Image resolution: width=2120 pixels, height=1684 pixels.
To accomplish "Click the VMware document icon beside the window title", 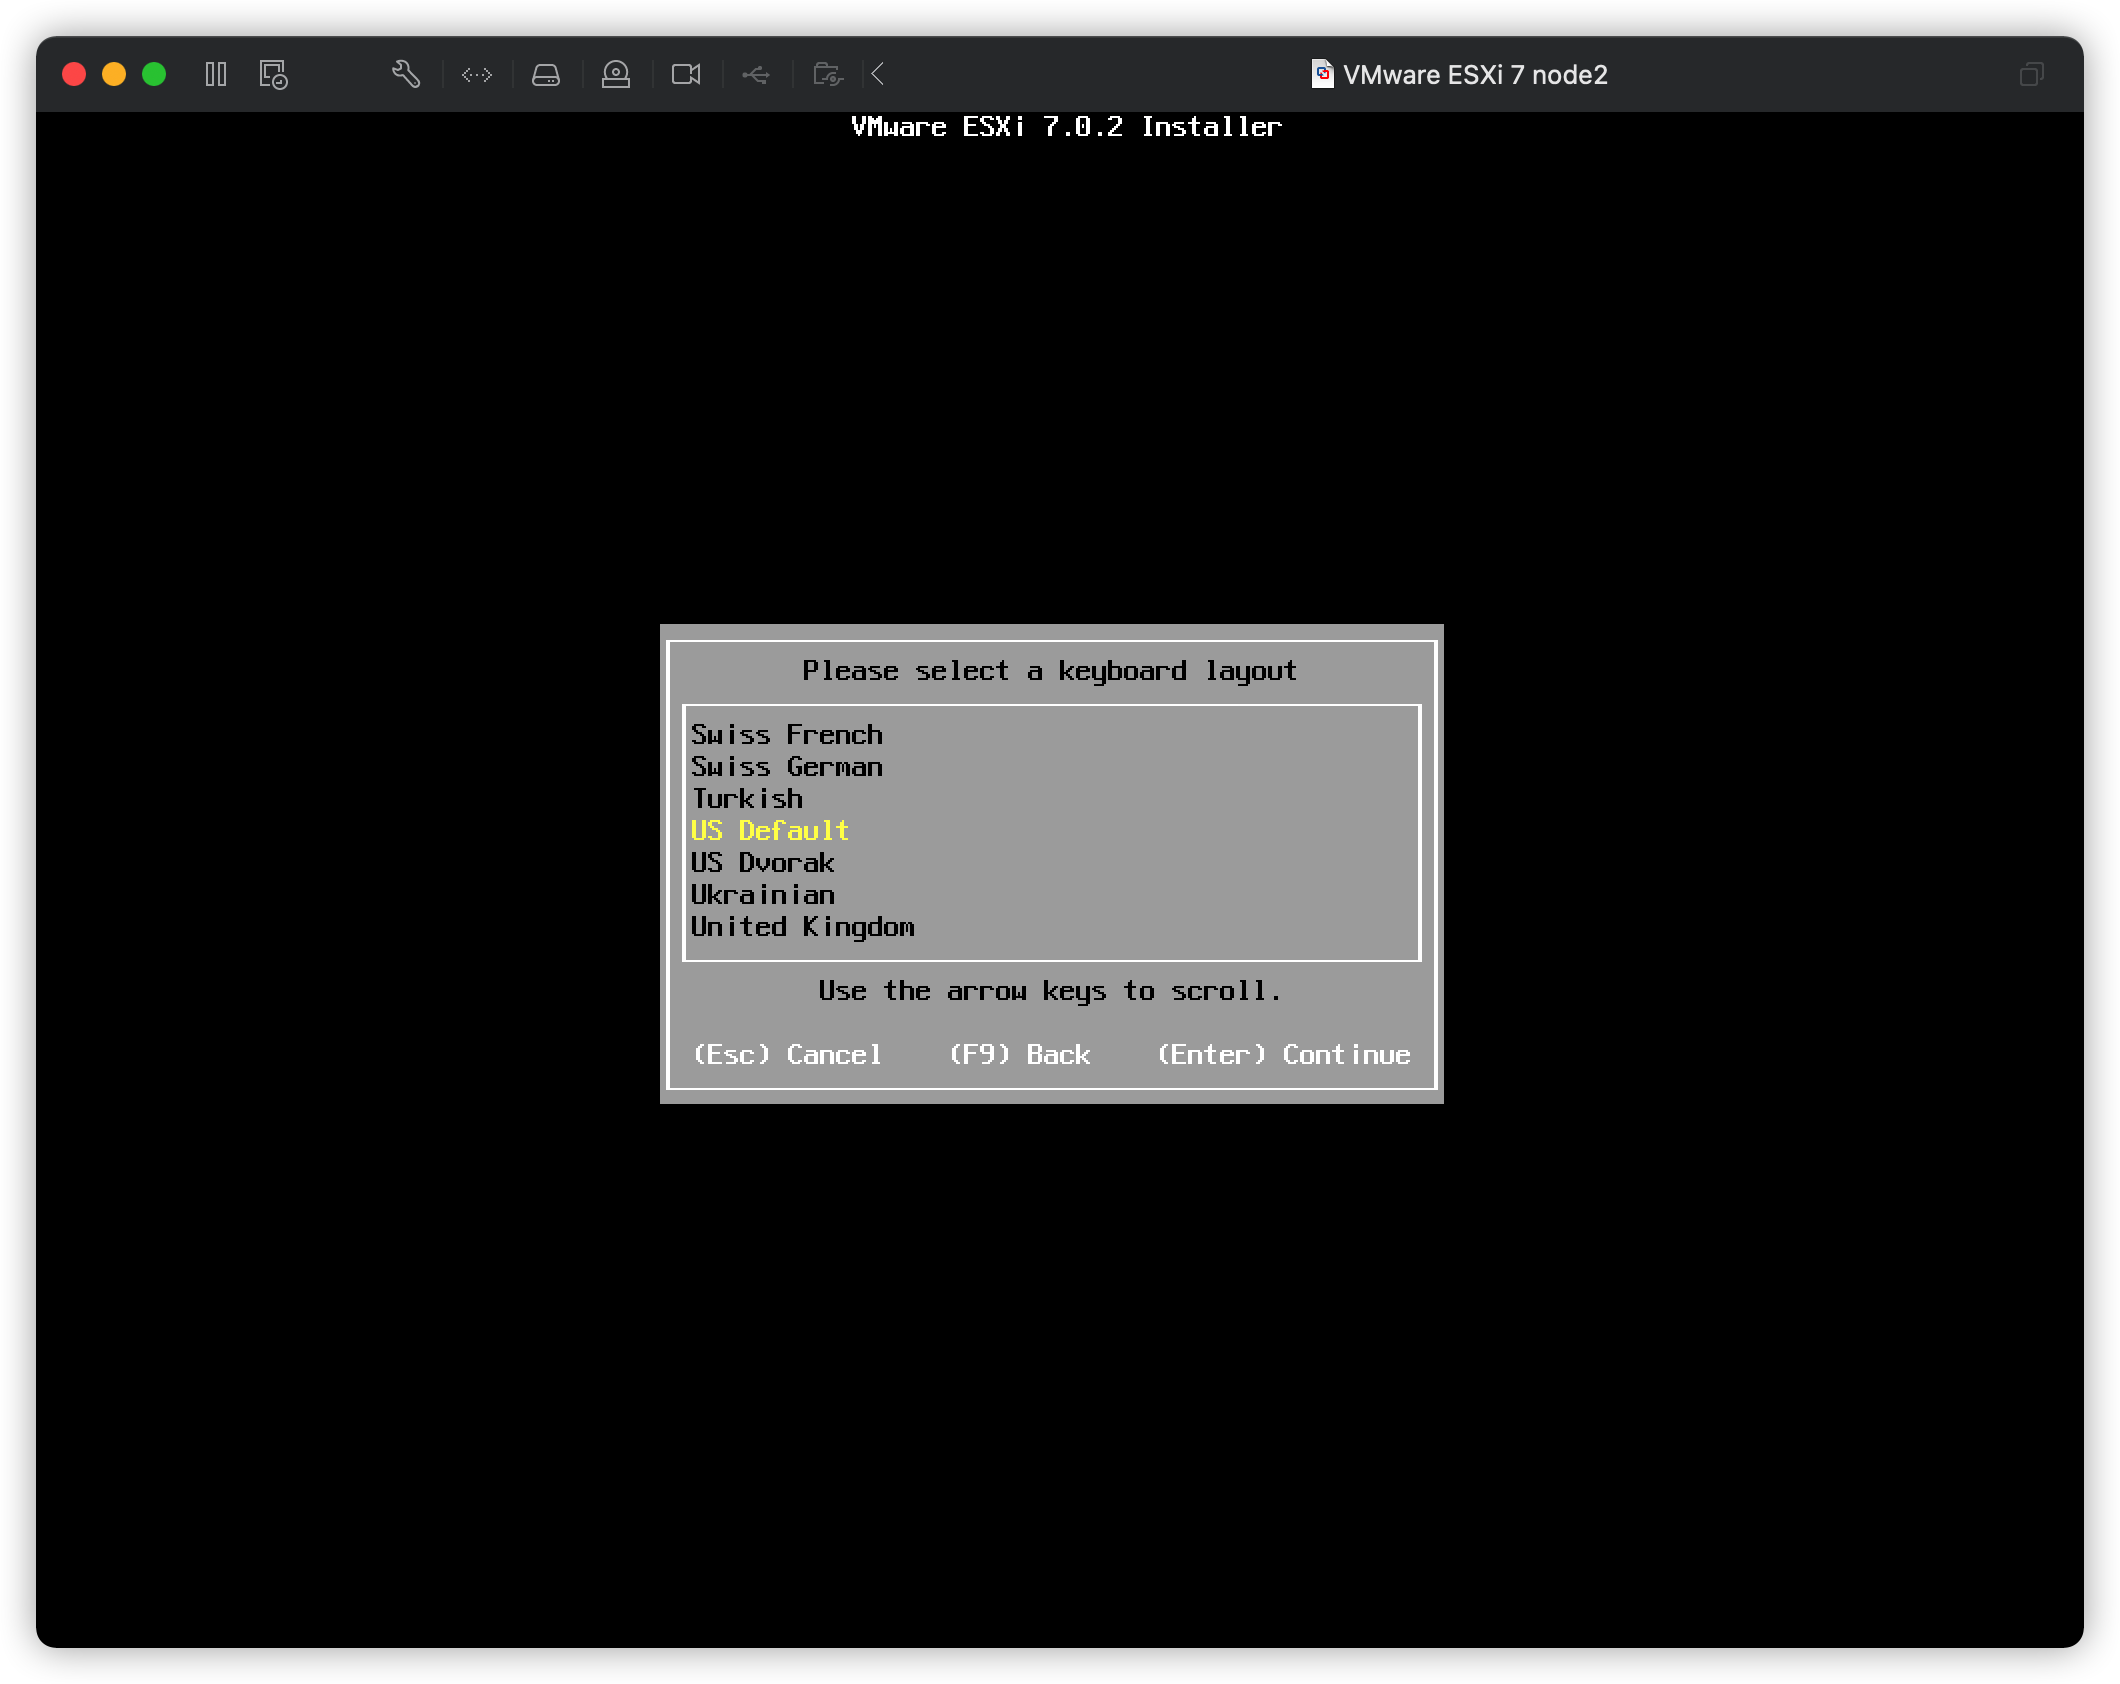I will [x=1322, y=74].
